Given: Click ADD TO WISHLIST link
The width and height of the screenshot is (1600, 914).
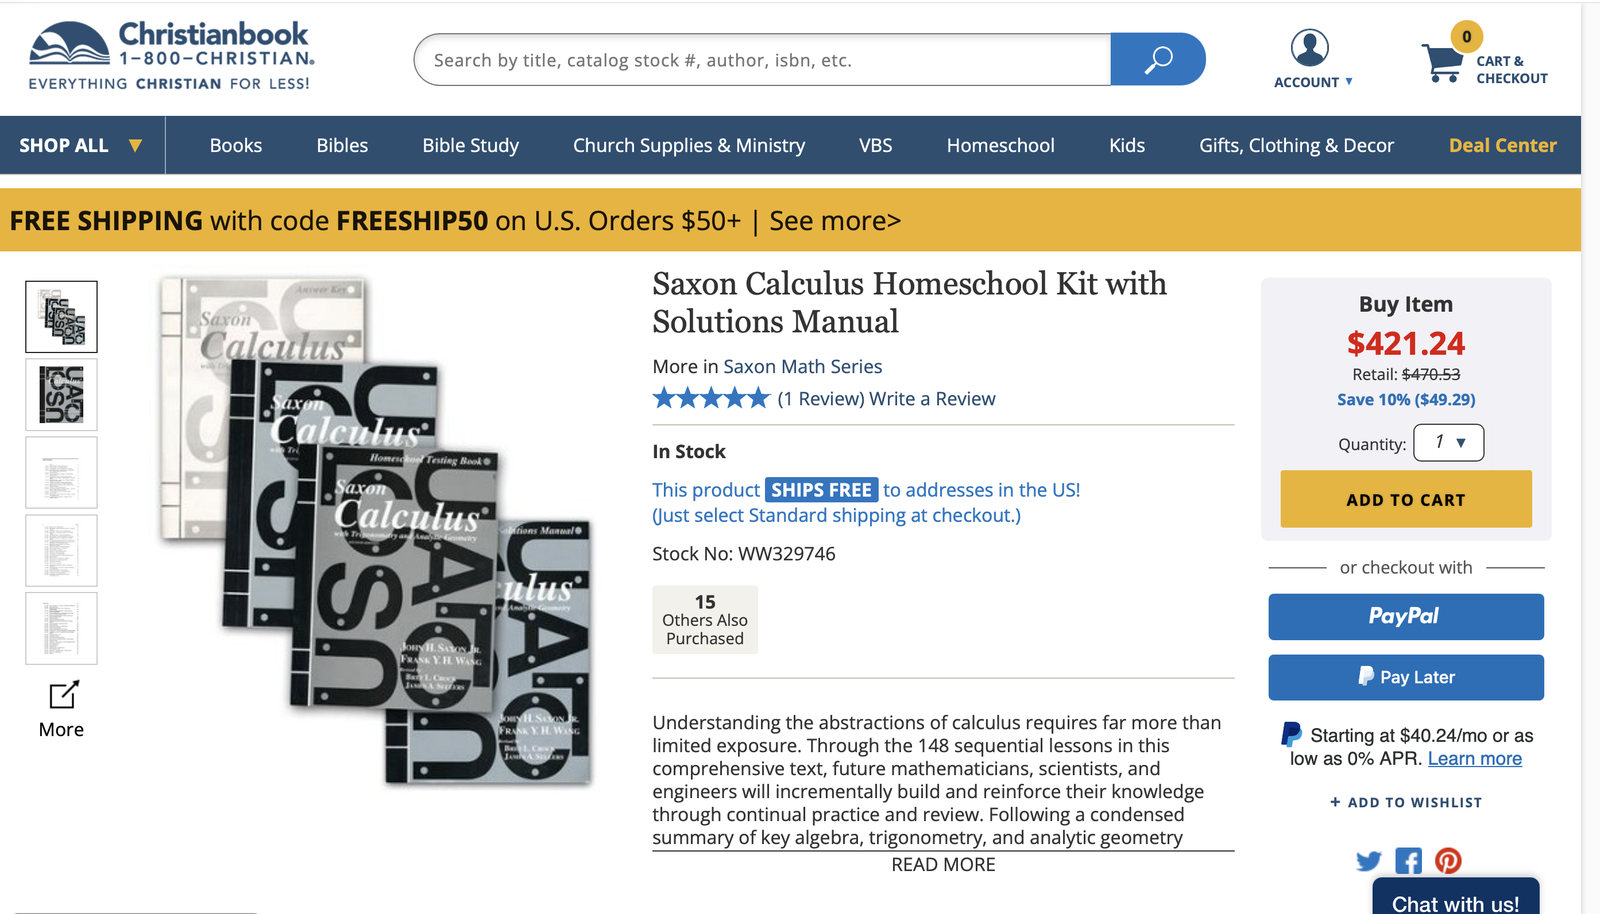Looking at the screenshot, I should pyautogui.click(x=1405, y=802).
